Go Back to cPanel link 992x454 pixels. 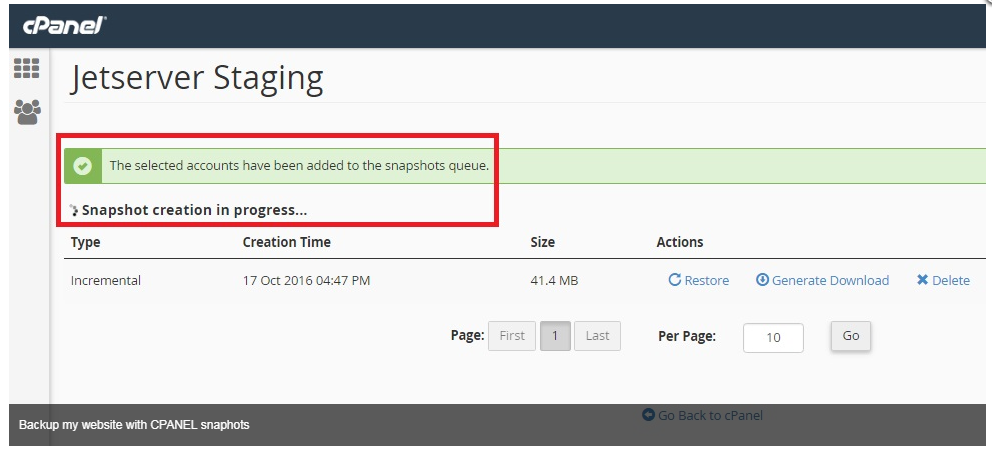pyautogui.click(x=702, y=415)
